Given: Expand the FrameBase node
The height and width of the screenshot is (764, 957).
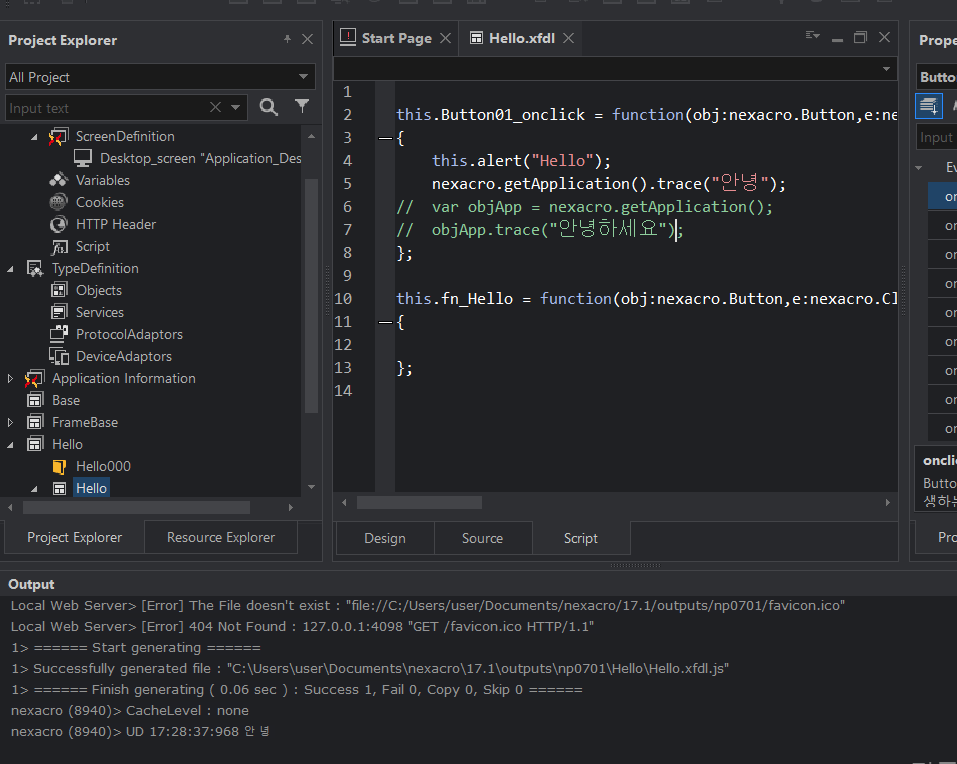Looking at the screenshot, I should pos(10,422).
